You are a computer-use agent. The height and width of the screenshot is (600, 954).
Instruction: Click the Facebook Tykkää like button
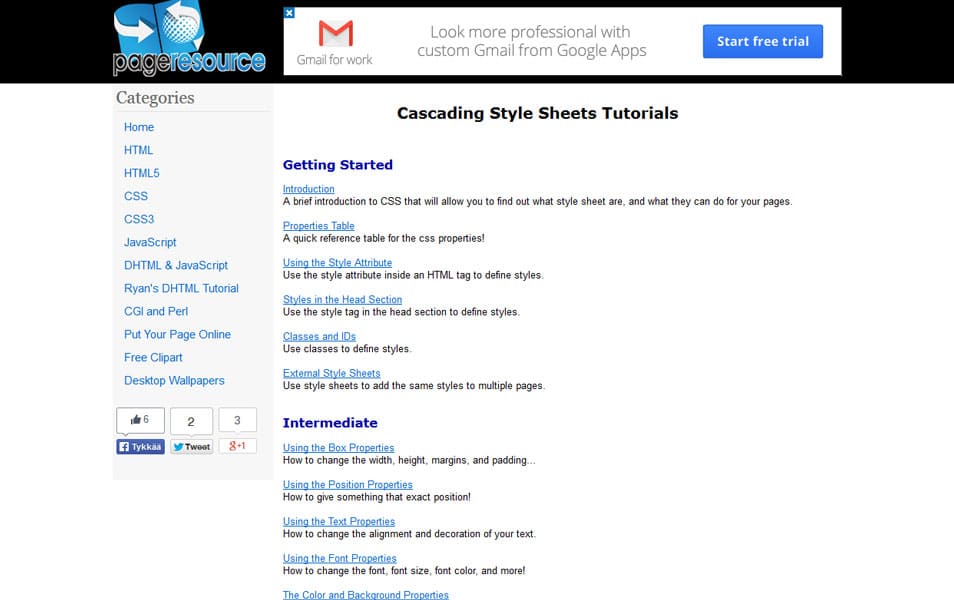pos(140,447)
